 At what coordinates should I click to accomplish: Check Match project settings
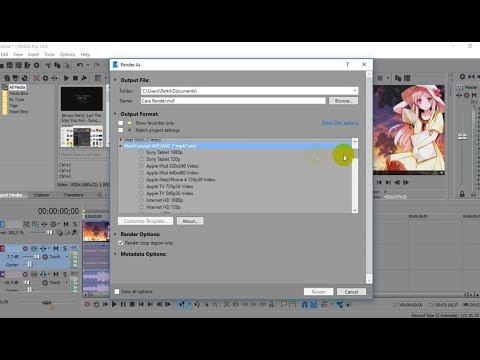pos(121,130)
